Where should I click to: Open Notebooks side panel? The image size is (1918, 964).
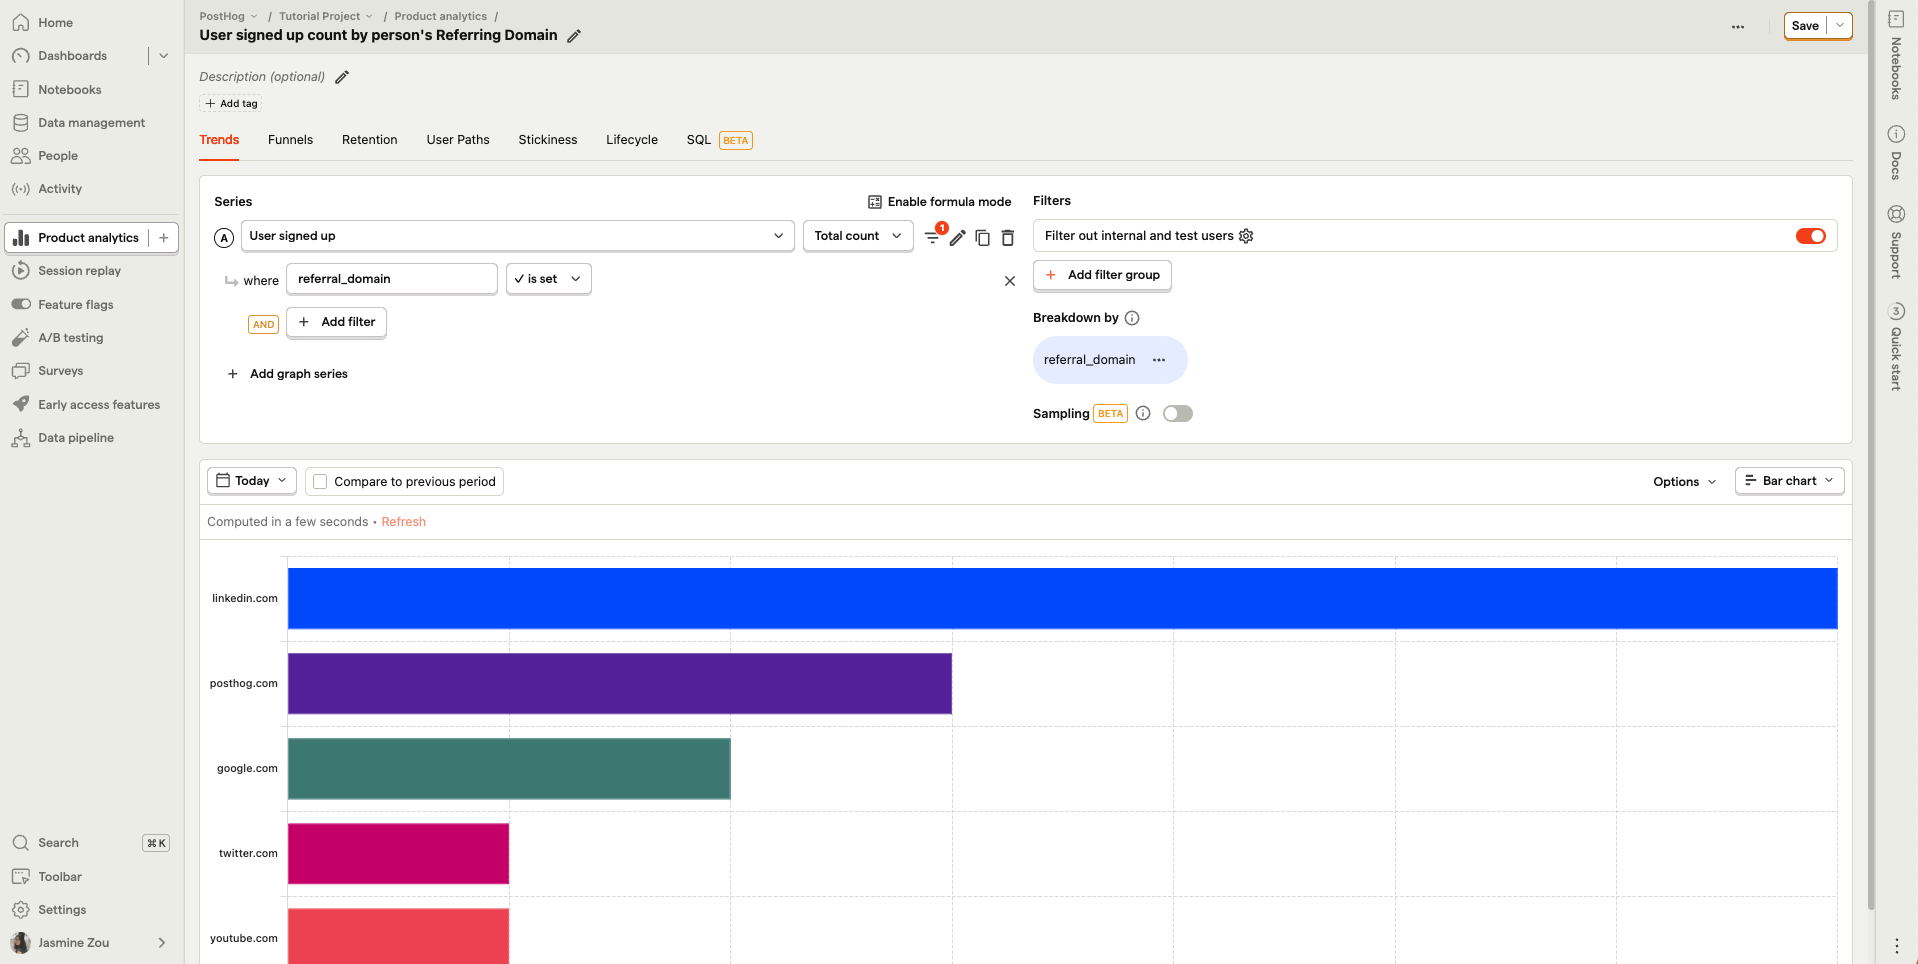click(1896, 55)
